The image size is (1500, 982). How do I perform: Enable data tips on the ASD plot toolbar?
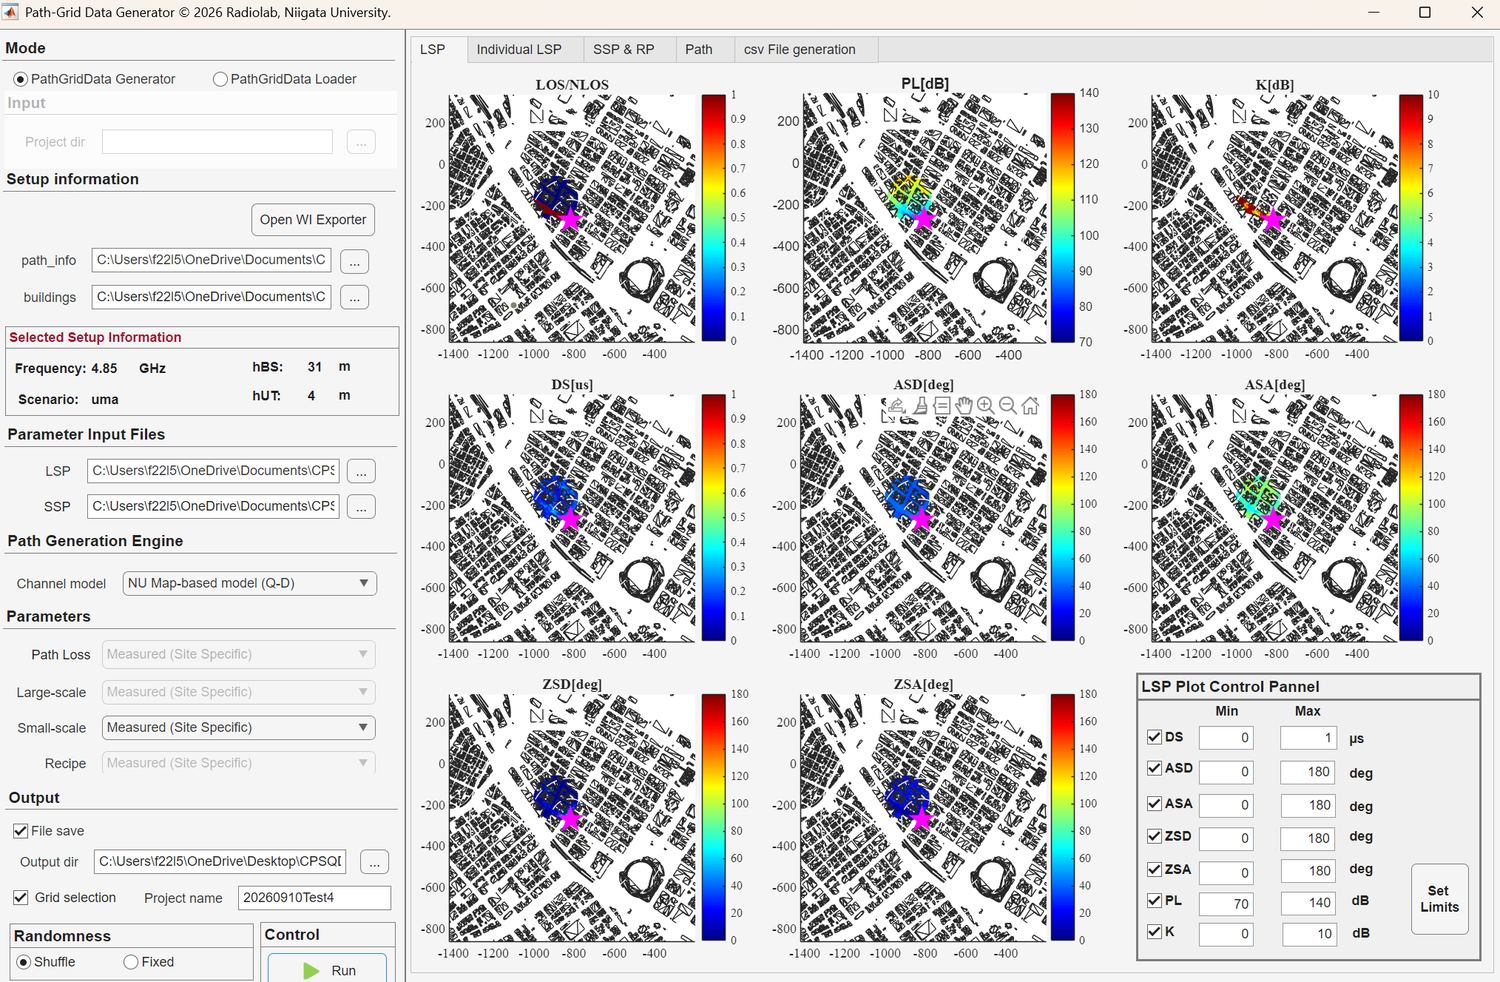pyautogui.click(x=942, y=405)
